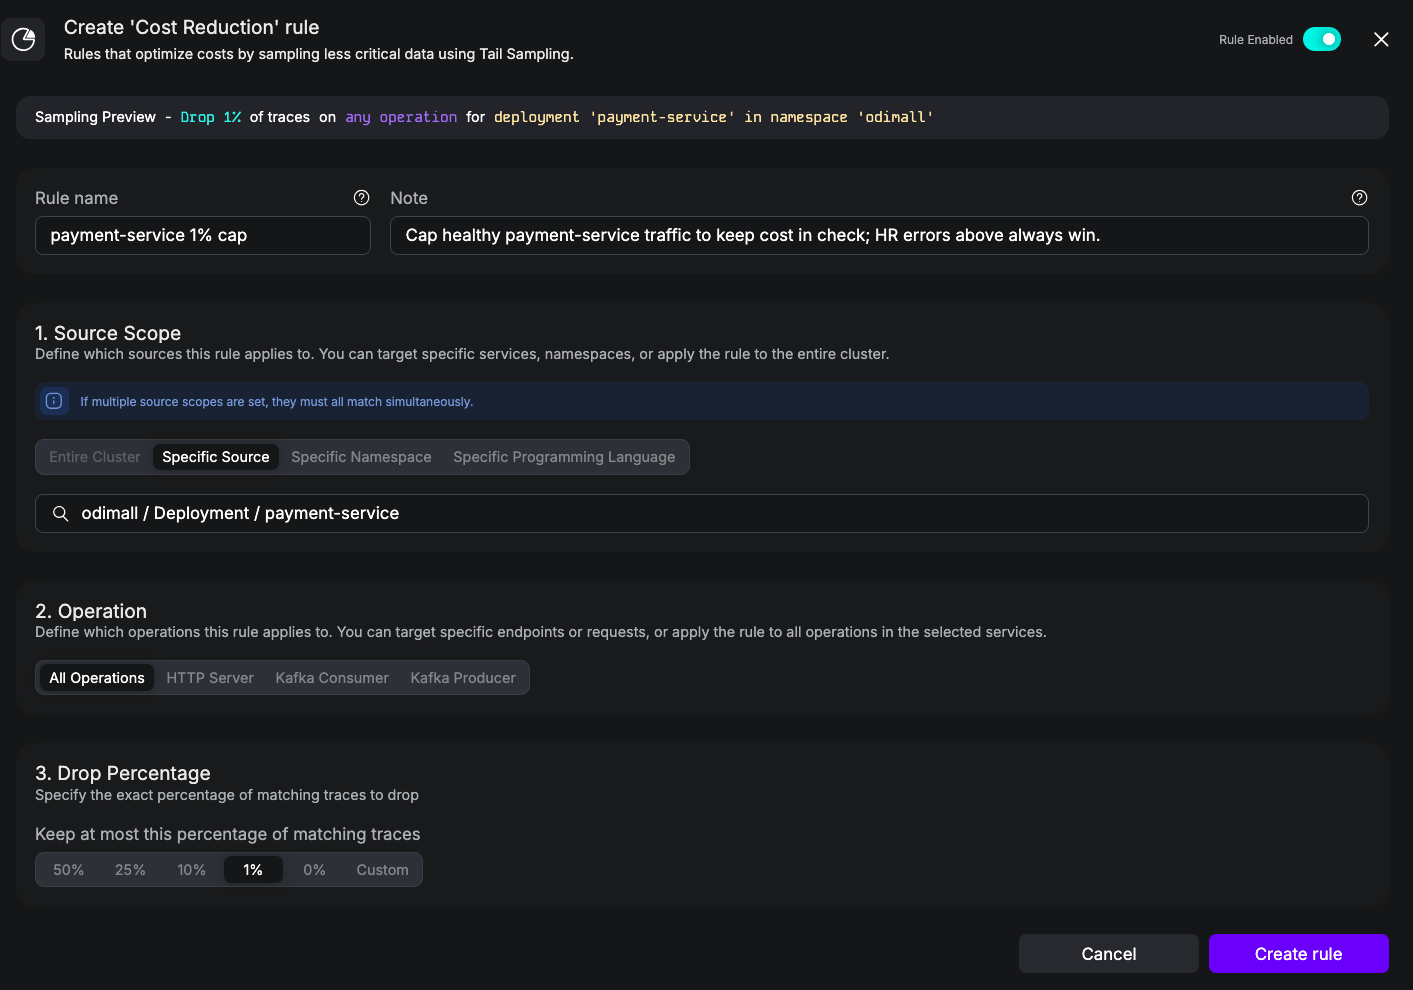Choose Kafka Consumer operation
This screenshot has height=990, width=1413.
click(x=332, y=678)
